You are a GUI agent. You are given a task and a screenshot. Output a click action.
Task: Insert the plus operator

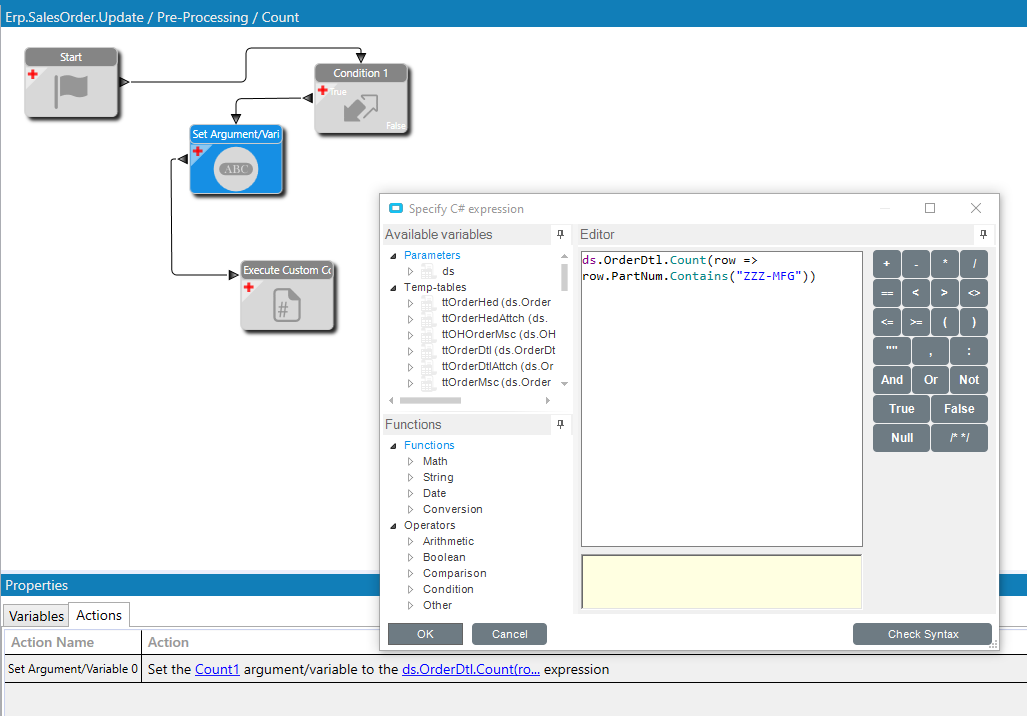[887, 264]
